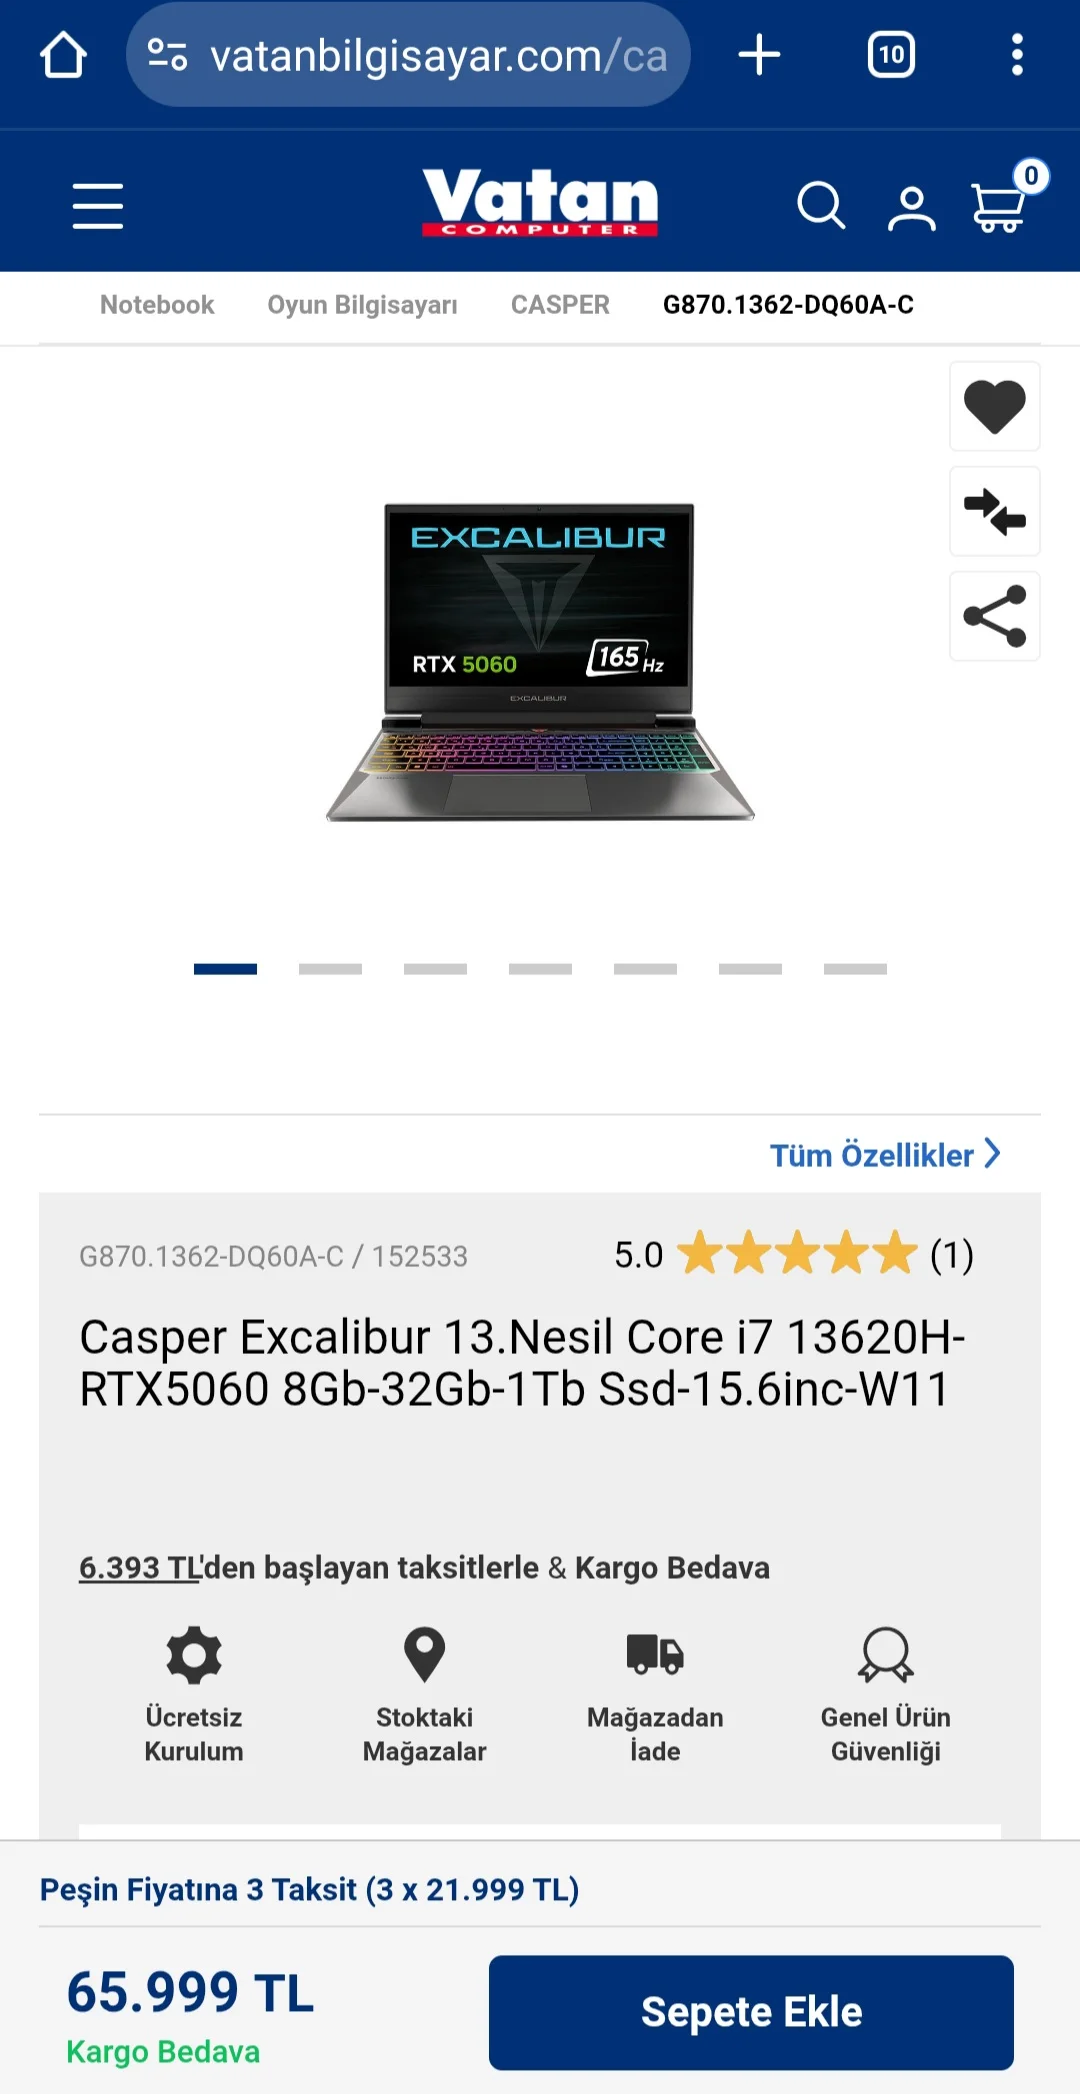The image size is (1080, 2094).
Task: Tap the Excalibur laptop product image
Action: point(540,662)
